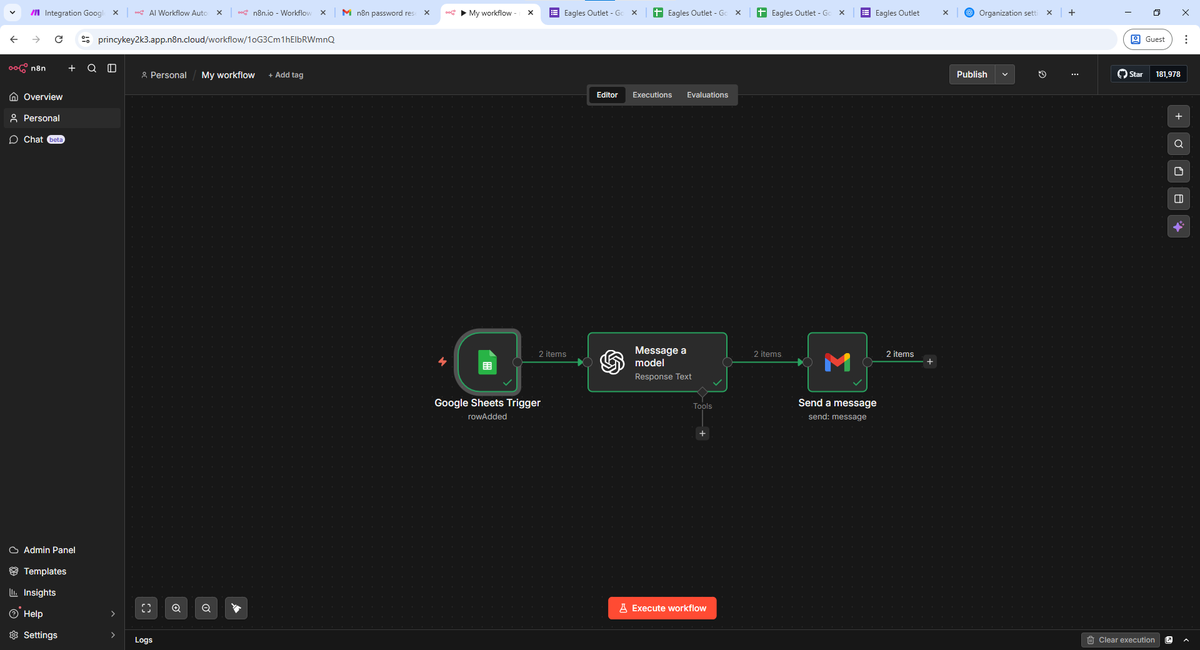The image size is (1200, 650).
Task: Click plus connector after Send a message
Action: coord(930,362)
